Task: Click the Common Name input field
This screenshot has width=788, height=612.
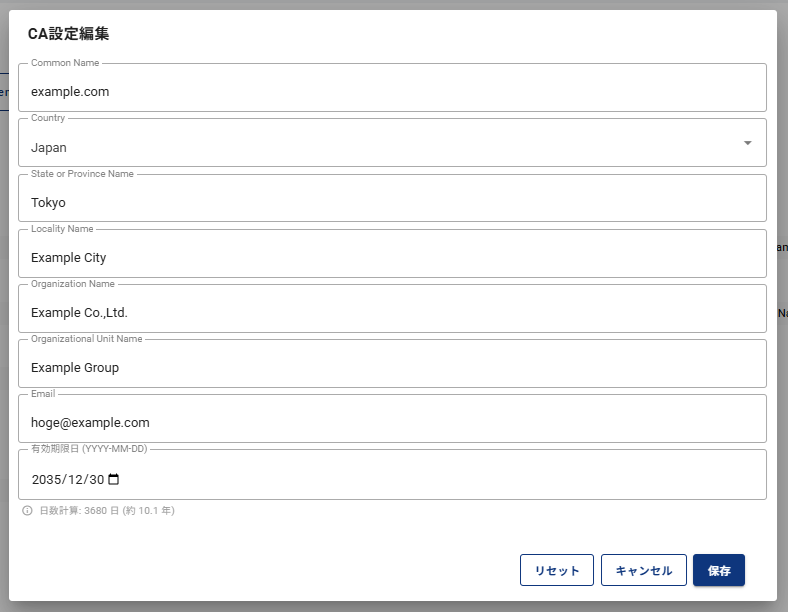Action: [392, 91]
